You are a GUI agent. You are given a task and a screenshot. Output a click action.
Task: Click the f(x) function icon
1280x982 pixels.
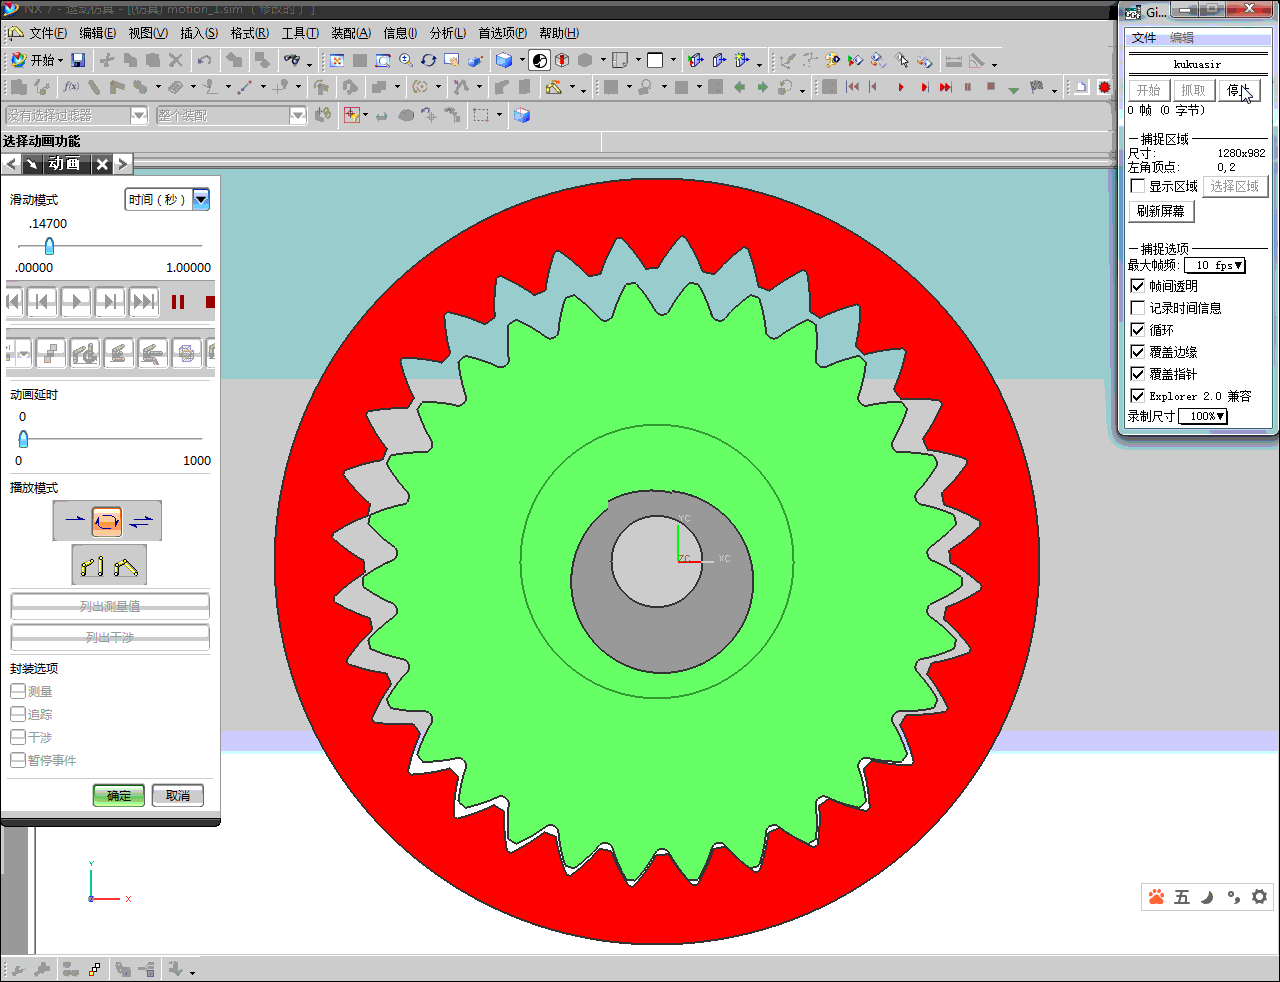point(71,87)
